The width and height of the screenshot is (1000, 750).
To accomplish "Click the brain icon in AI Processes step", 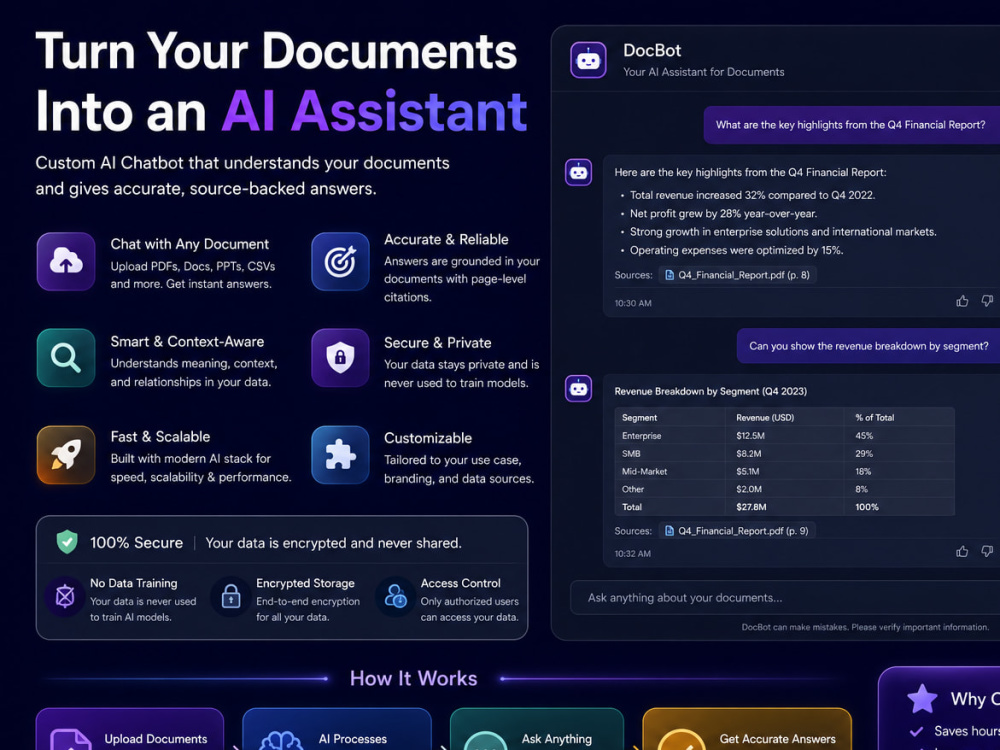I will (281, 741).
